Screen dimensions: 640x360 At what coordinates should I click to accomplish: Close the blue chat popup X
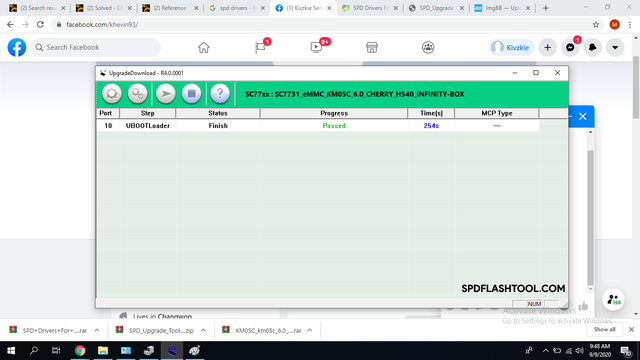[x=583, y=116]
